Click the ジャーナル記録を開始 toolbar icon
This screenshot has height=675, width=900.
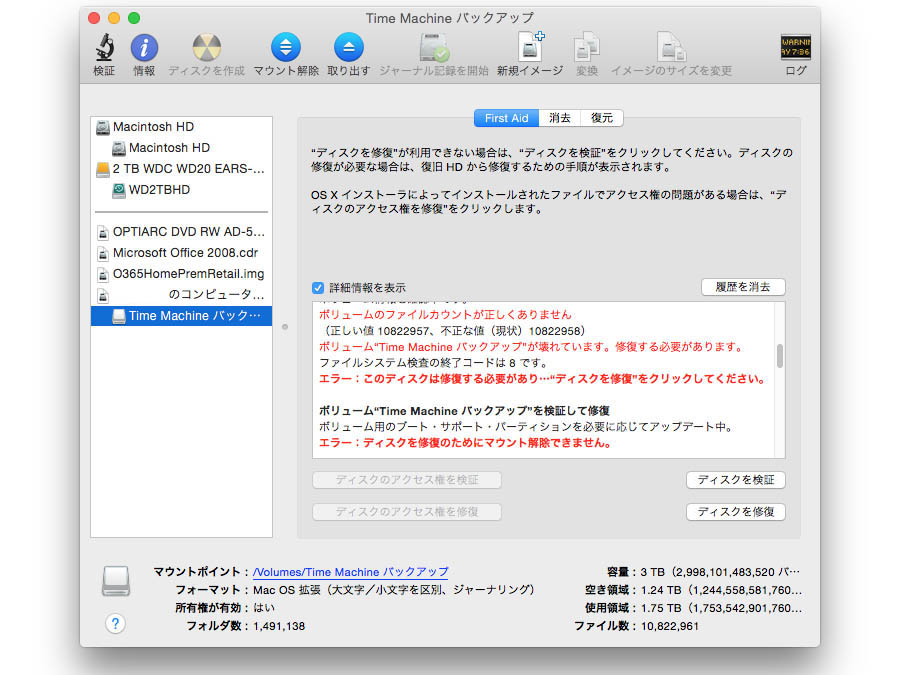[434, 47]
